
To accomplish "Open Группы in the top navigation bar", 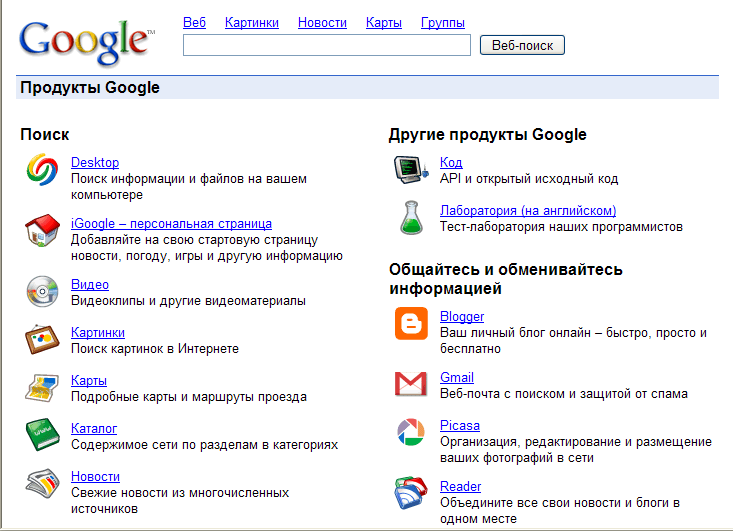I will pos(443,22).
